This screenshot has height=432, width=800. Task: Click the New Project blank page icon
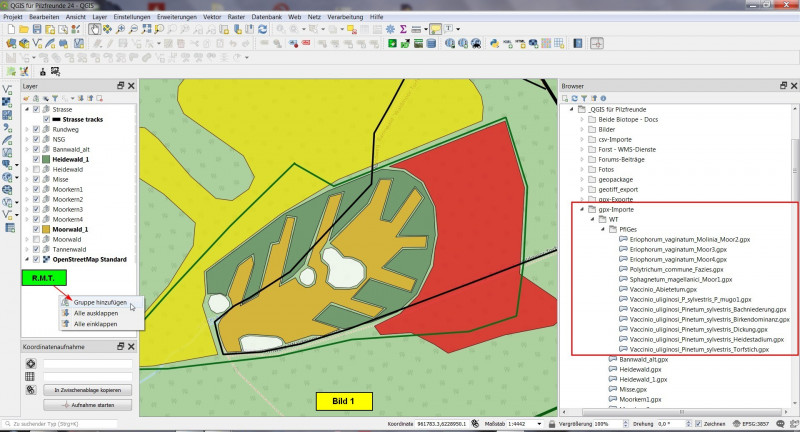pyautogui.click(x=9, y=30)
